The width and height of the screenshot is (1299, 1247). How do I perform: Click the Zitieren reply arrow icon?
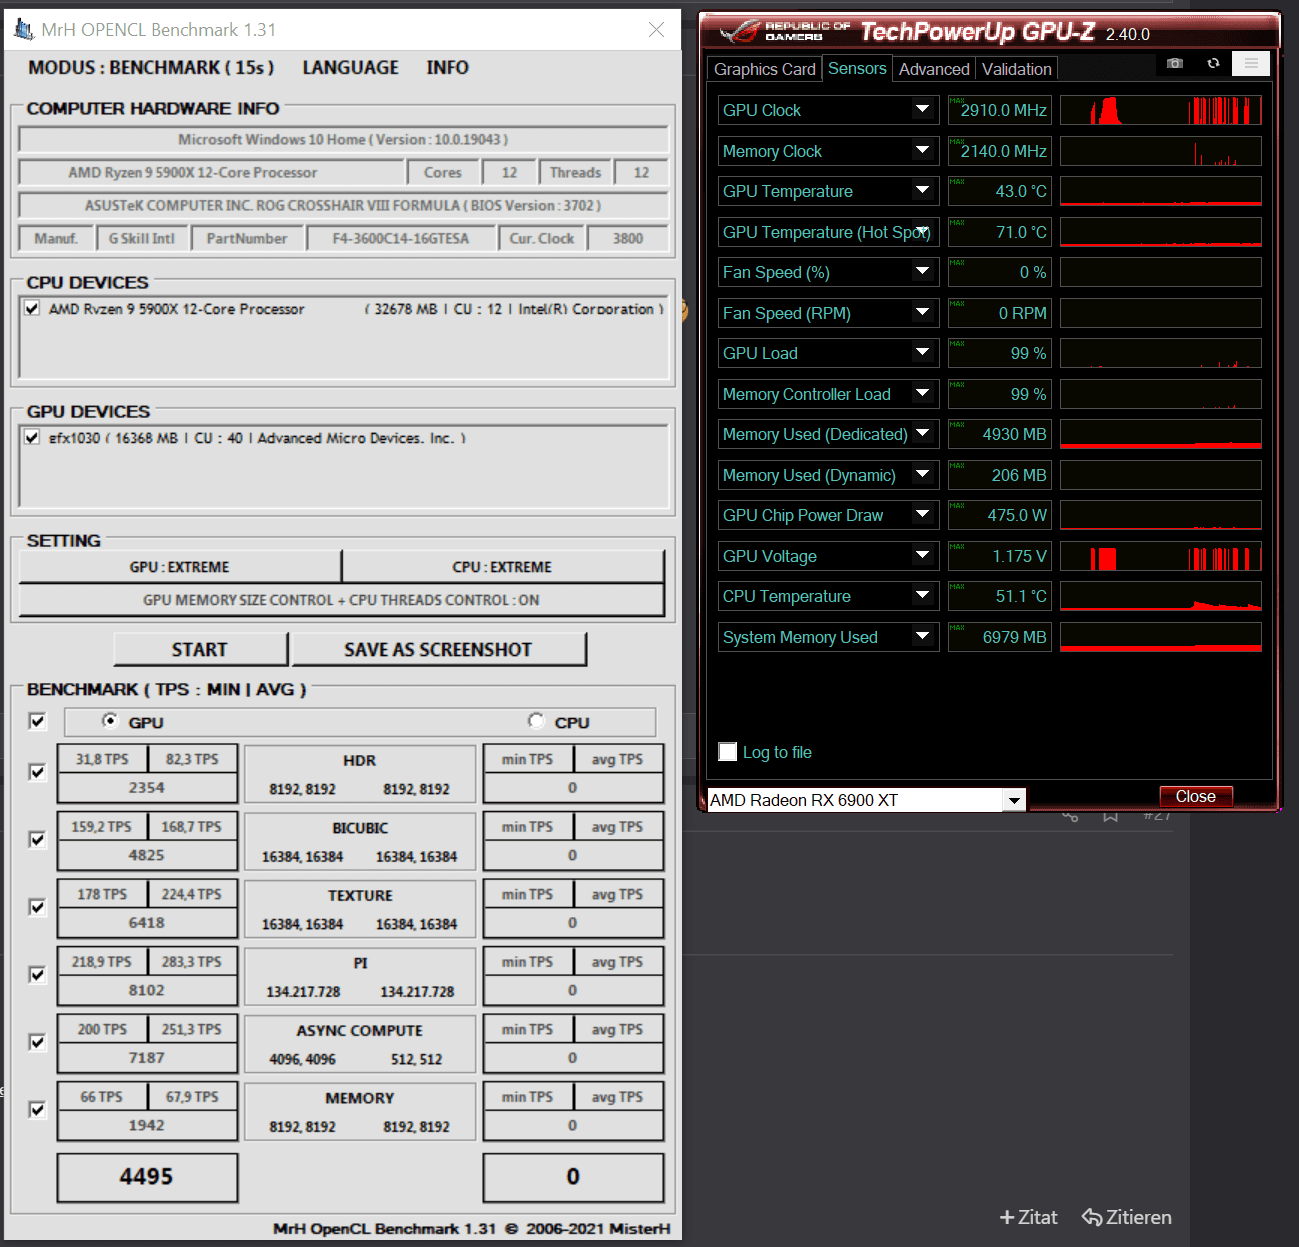pyautogui.click(x=1092, y=1217)
